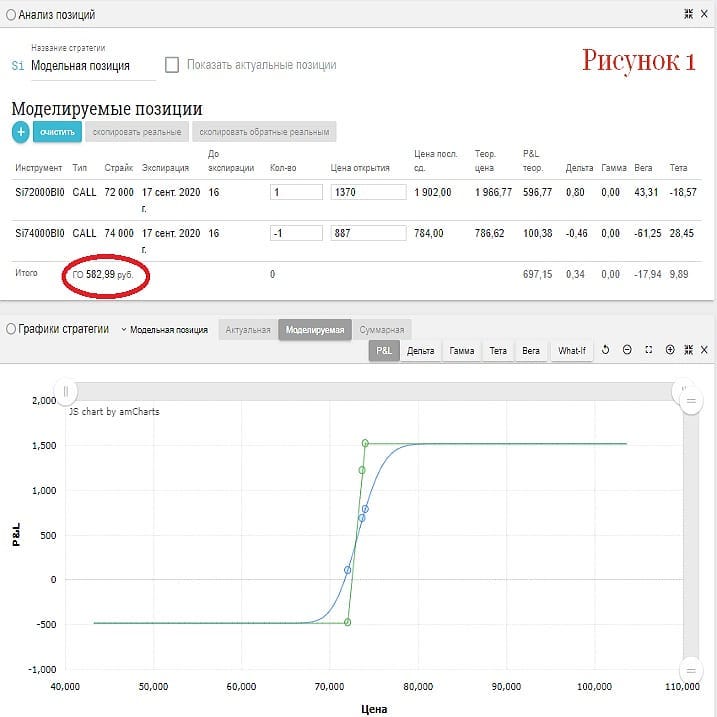This screenshot has width=717, height=717.
Task: Grab the left handle of chart horizontal scrollbar
Action: [65, 392]
